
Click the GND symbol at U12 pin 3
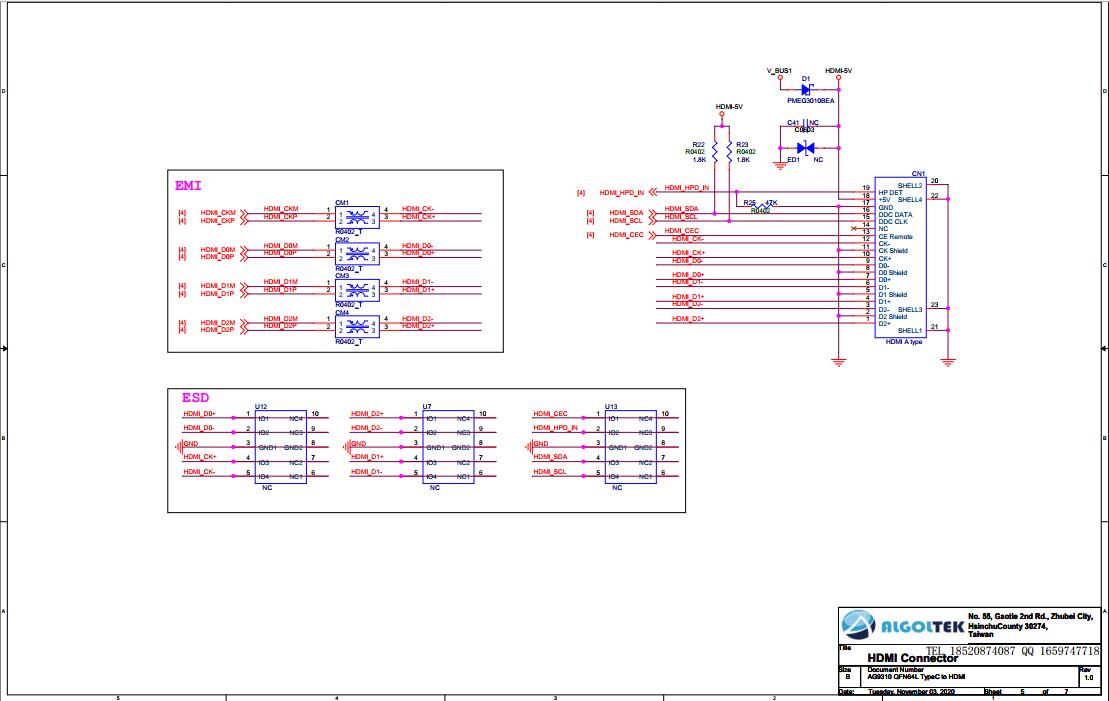(x=178, y=447)
